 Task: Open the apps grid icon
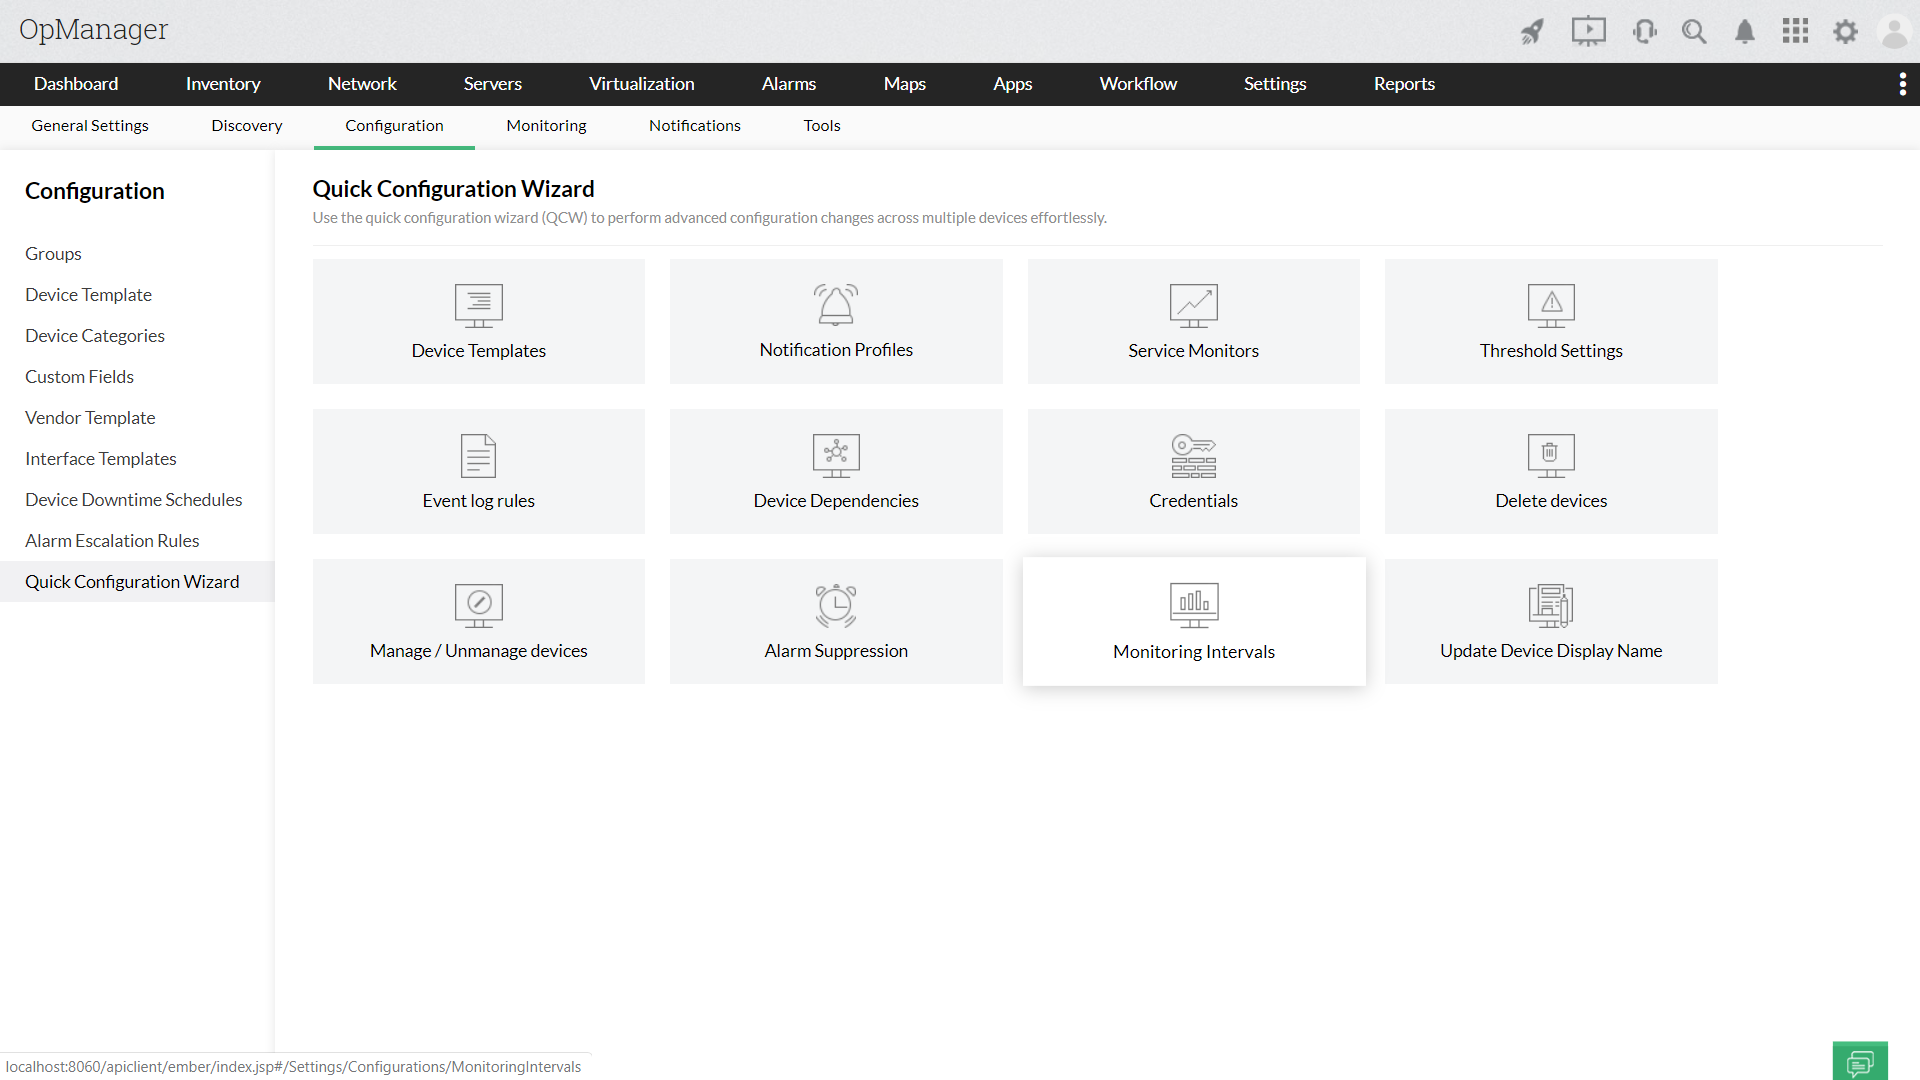[1795, 32]
